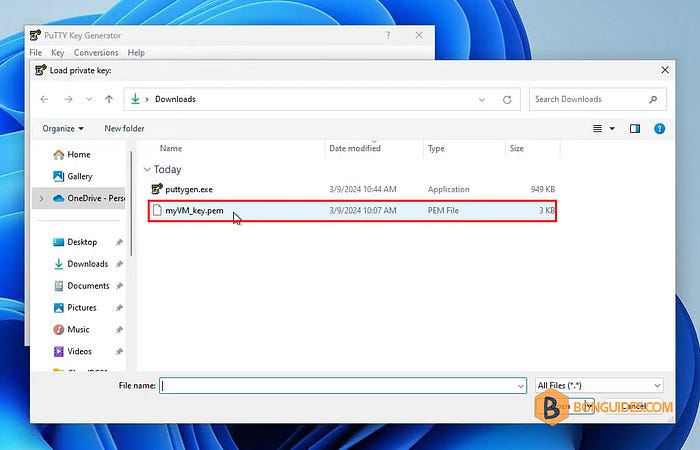Create a New folder
Image resolution: width=700 pixels, height=450 pixels.
[x=124, y=129]
